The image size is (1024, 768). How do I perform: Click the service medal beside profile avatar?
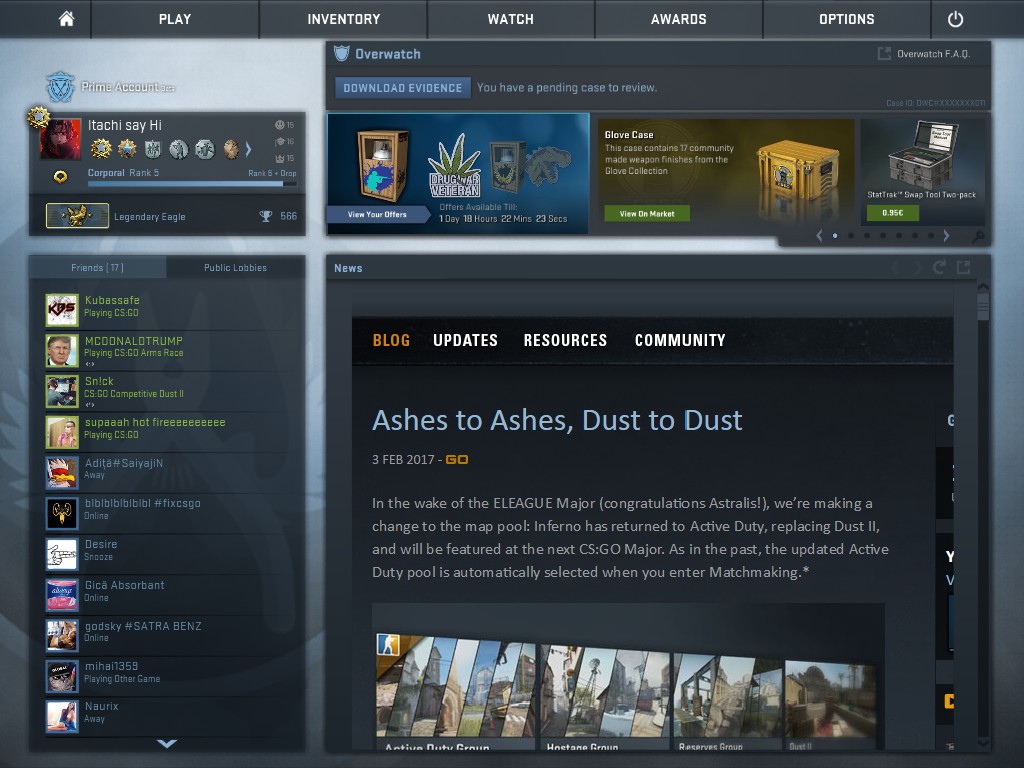[x=39, y=117]
